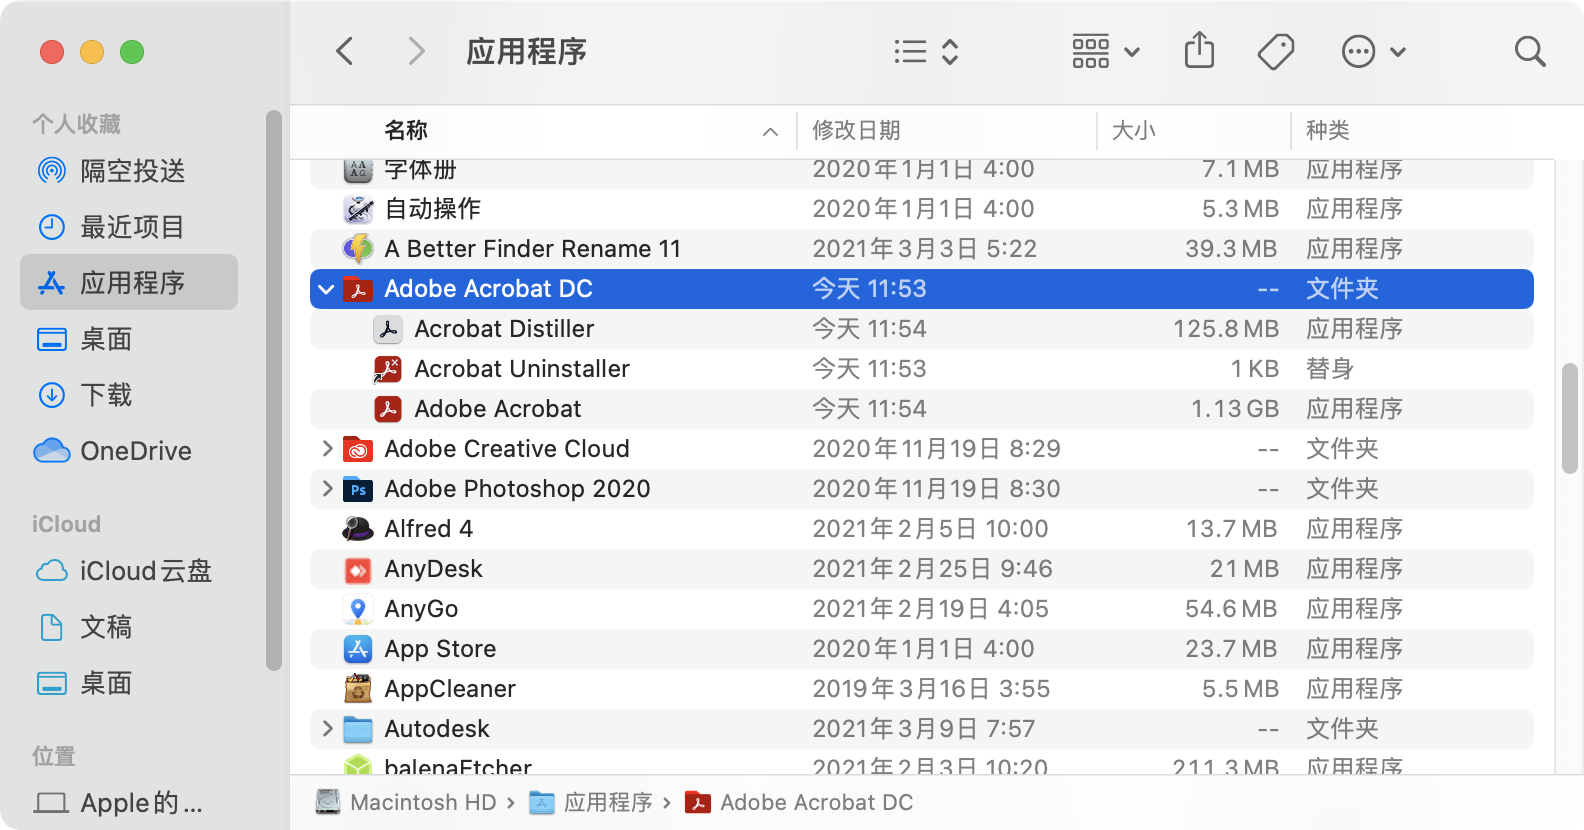Click the 'AnyGo' row name
Viewport: 1584px width, 830px height.
[x=421, y=609]
